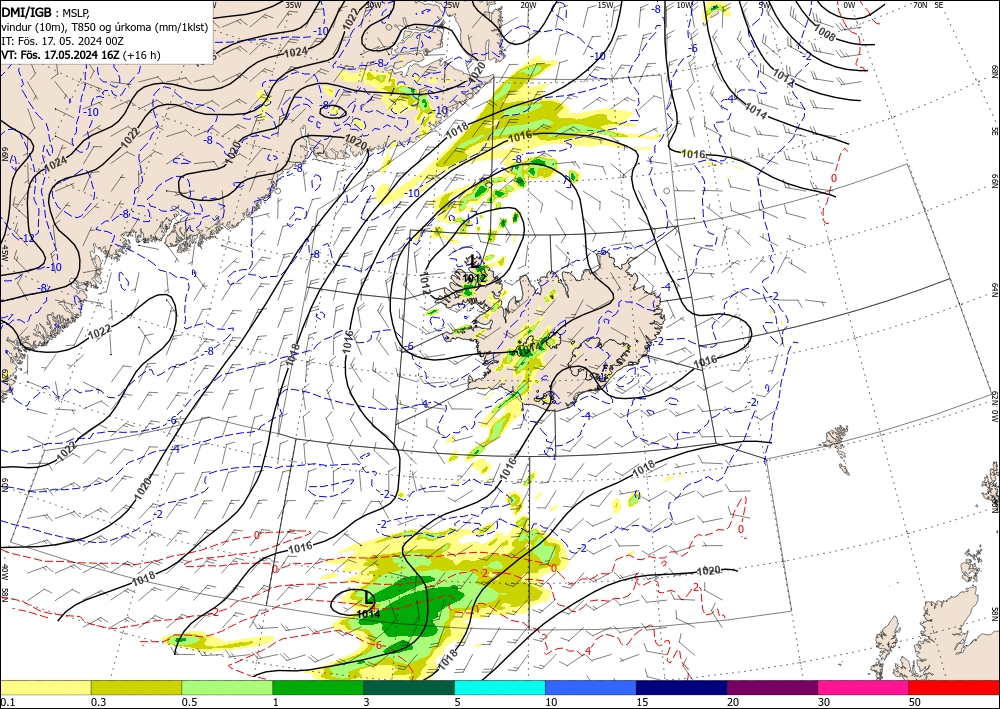Image resolution: width=1000 pixels, height=709 pixels.
Task: Click the '15W' longitude label
Action: coord(605,4)
